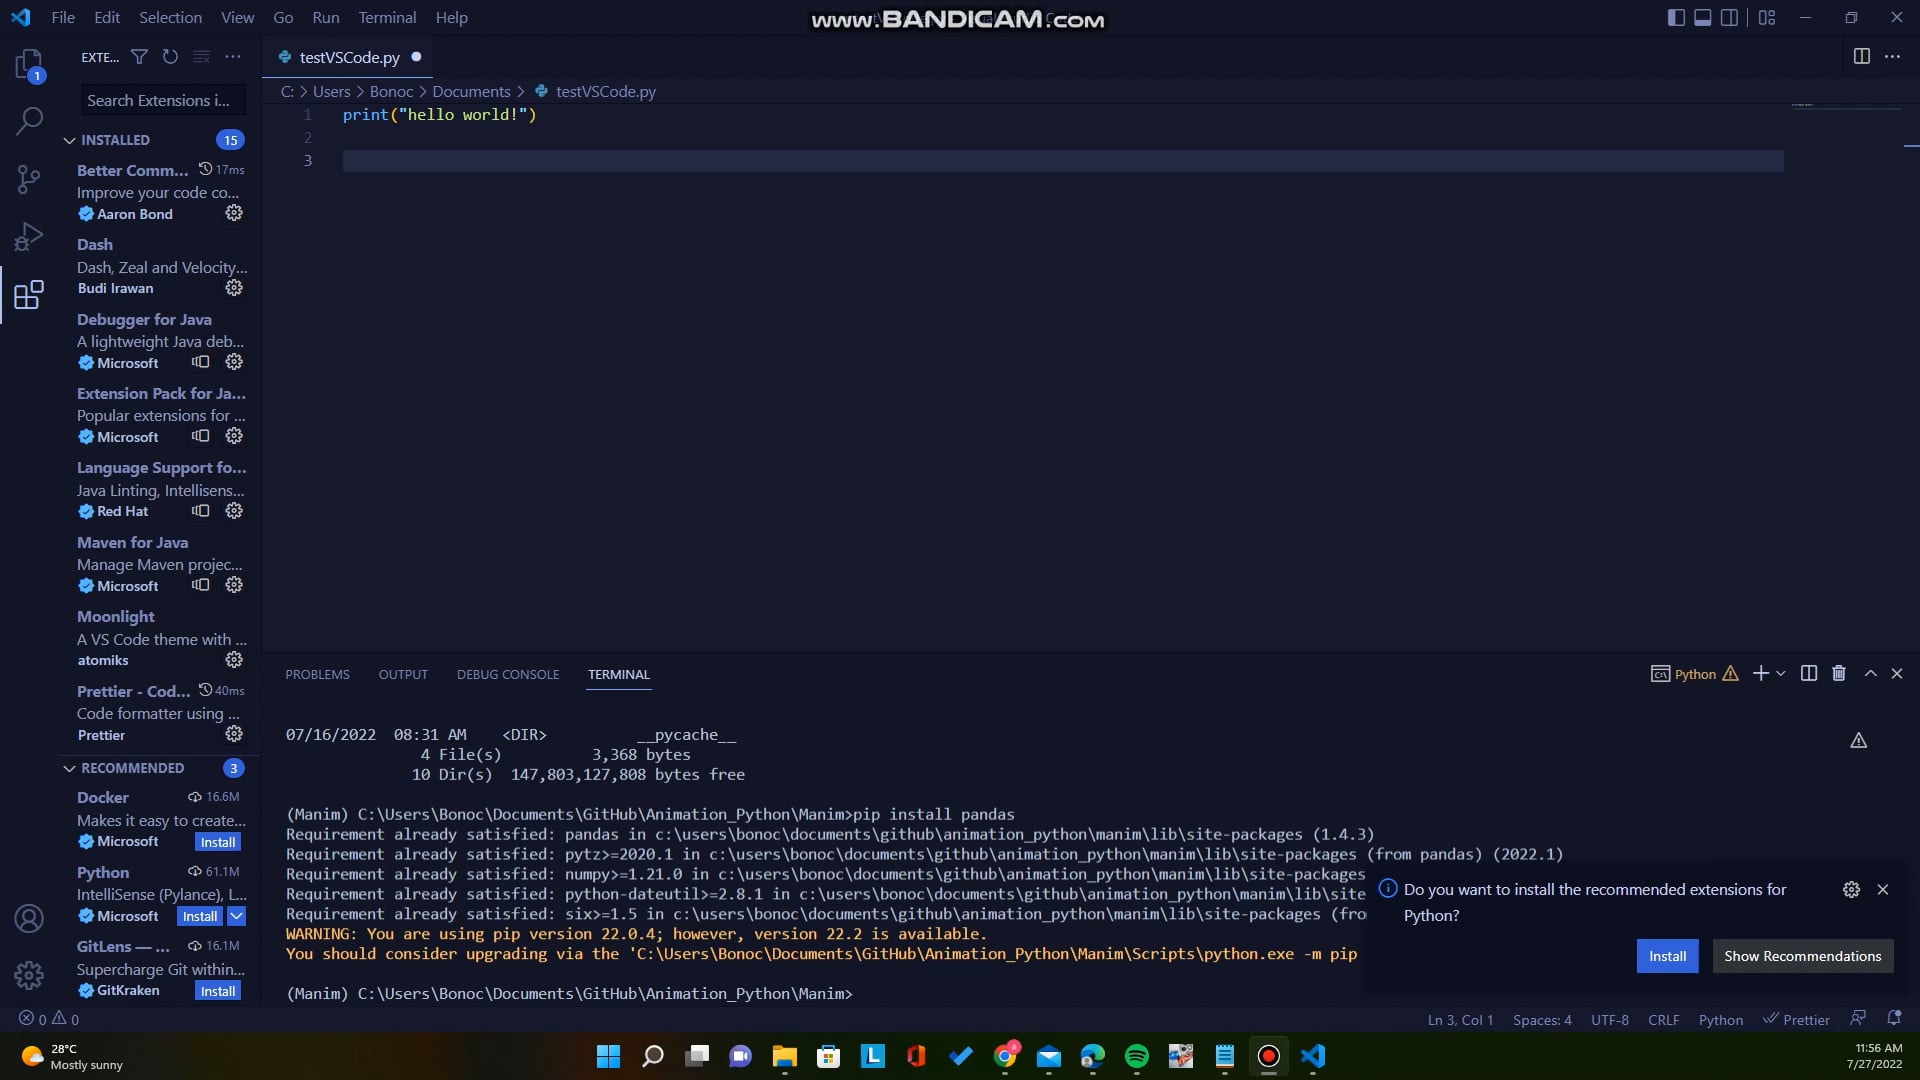Screen dimensions: 1920x1080
Task: Open the Manage gear for Dash extension
Action: (234, 288)
